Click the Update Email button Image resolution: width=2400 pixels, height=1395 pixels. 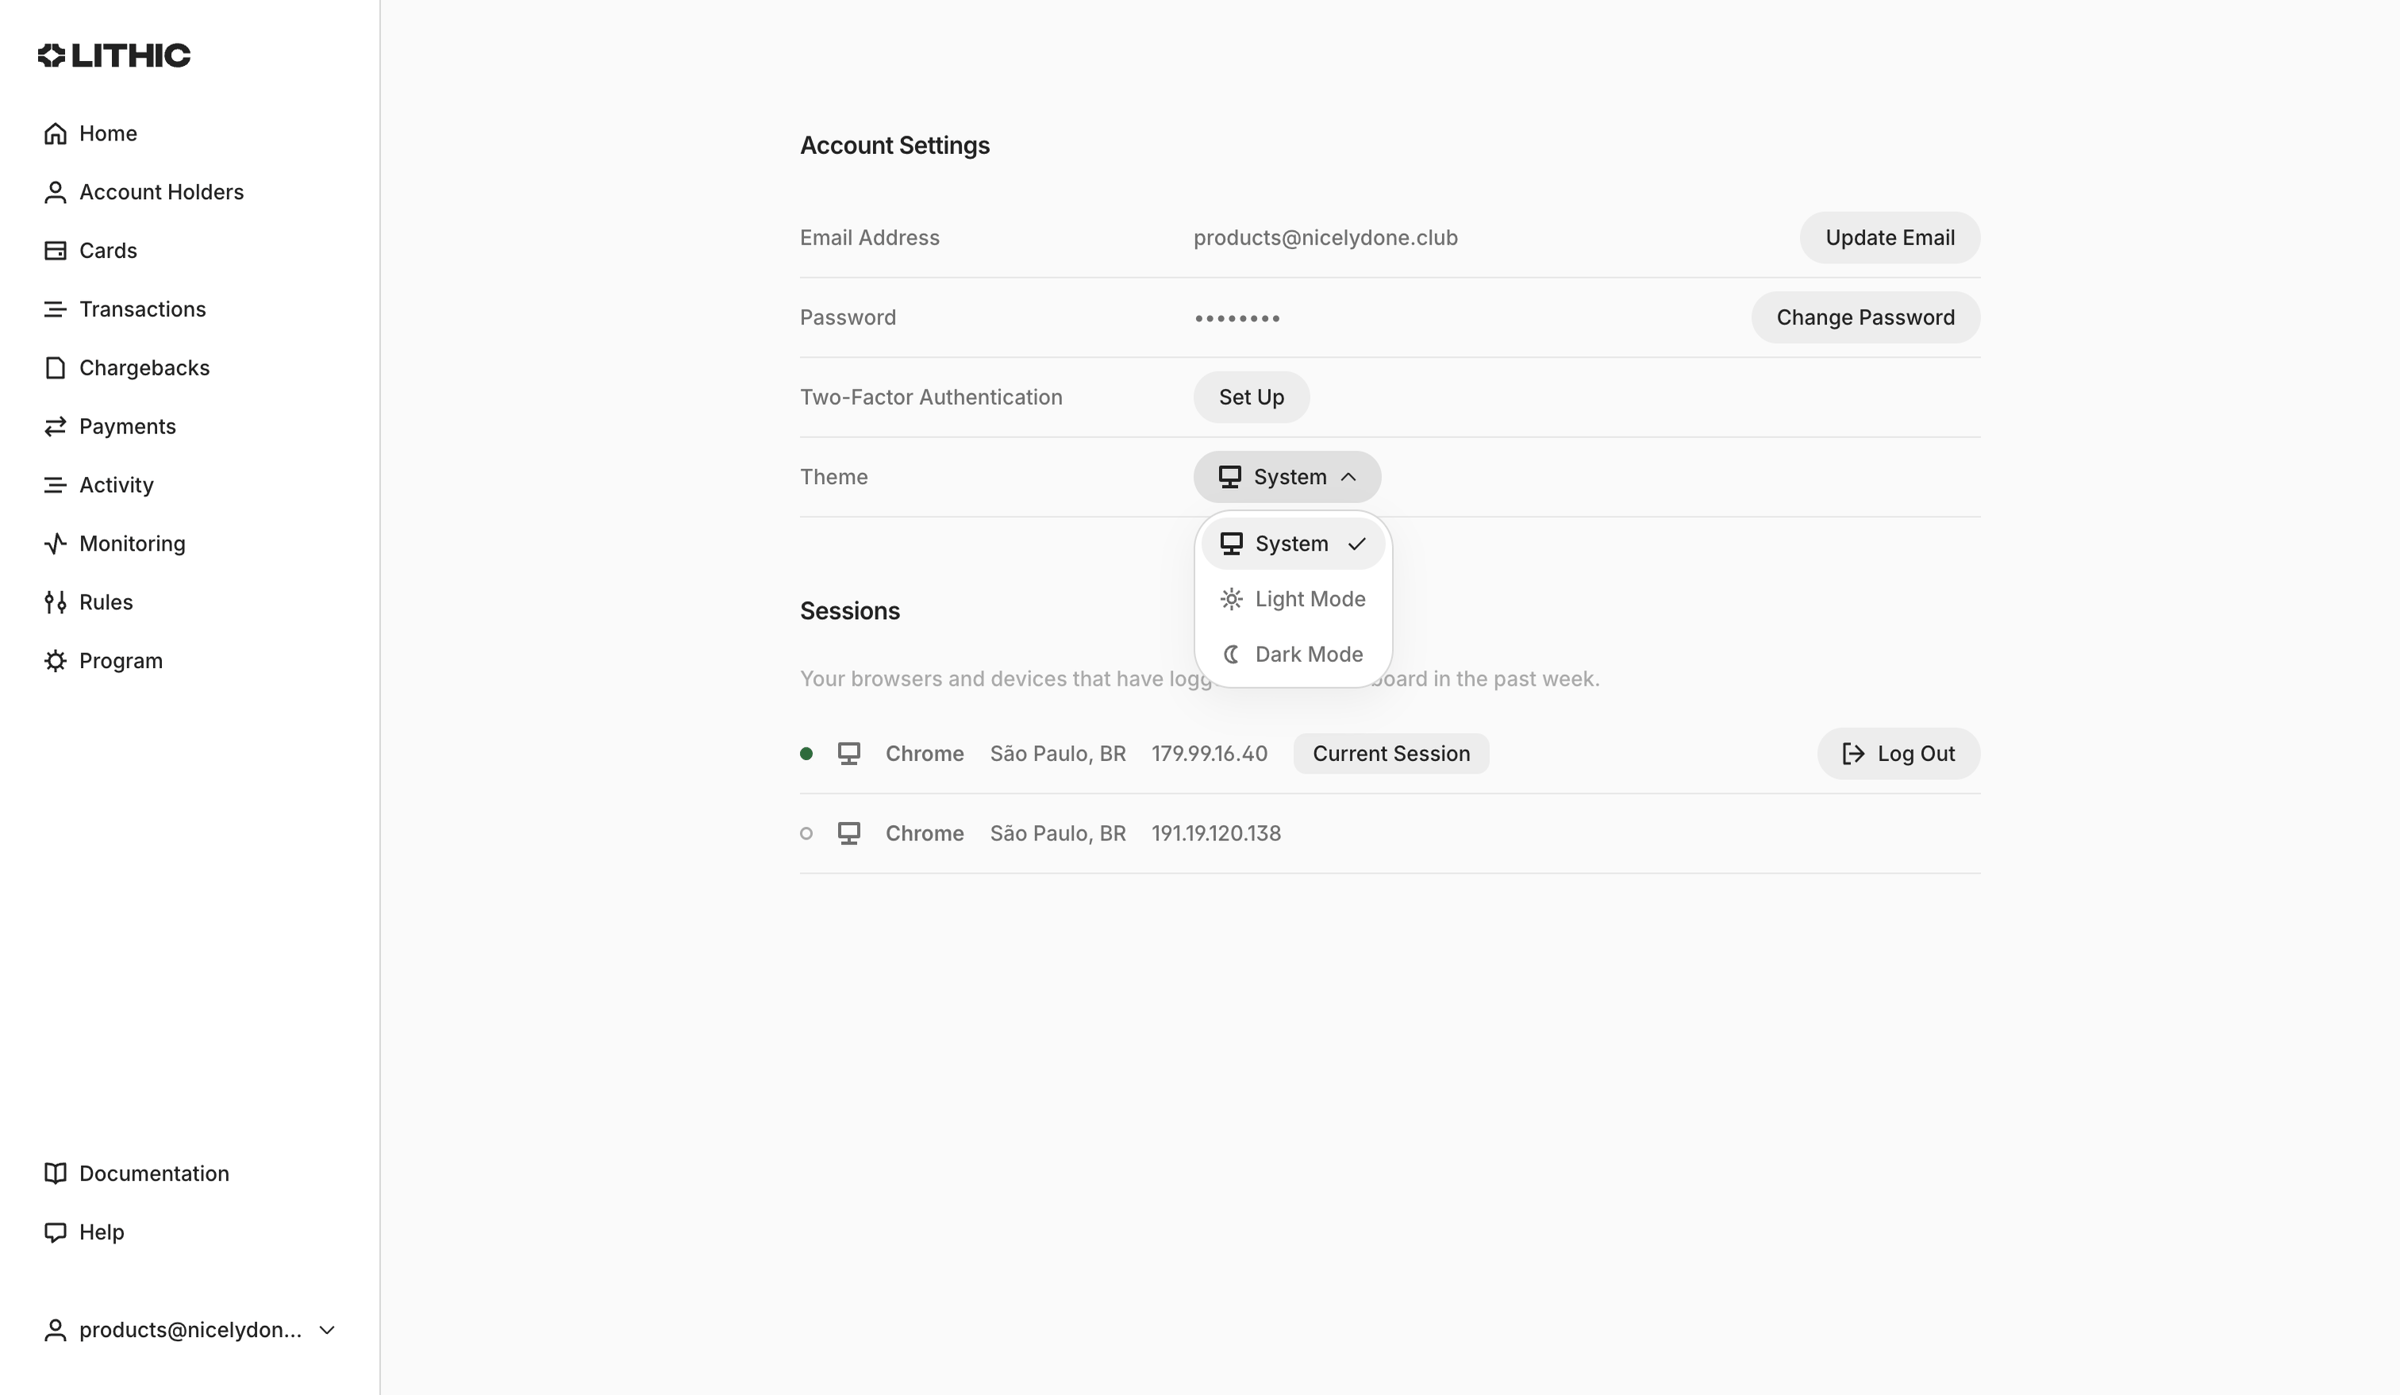(x=1890, y=238)
